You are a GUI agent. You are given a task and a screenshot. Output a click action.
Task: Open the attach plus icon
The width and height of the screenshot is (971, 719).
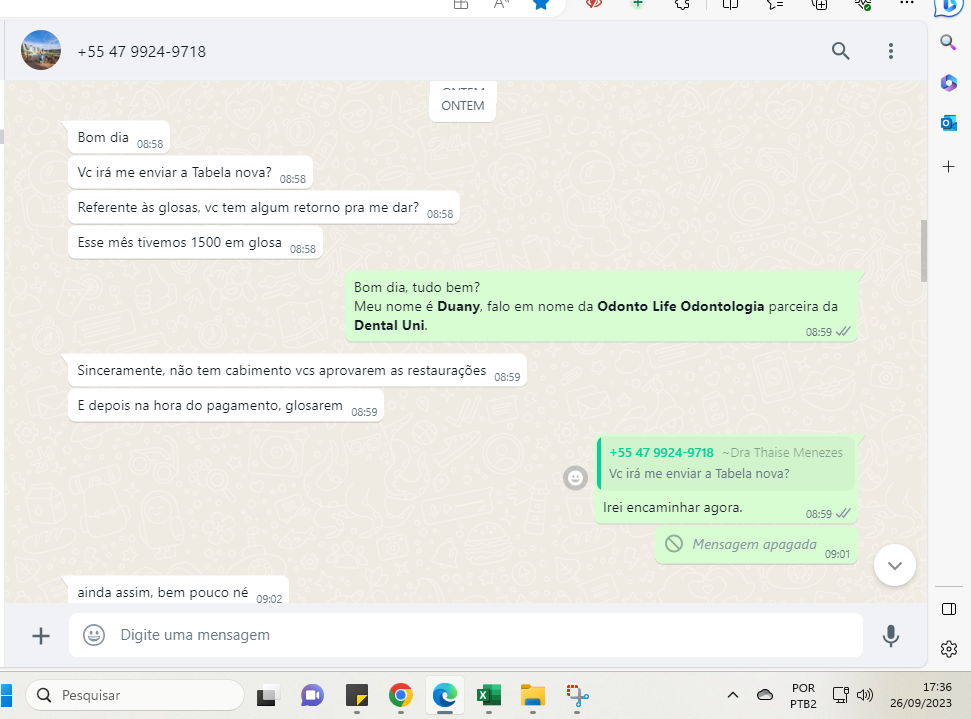pos(41,635)
